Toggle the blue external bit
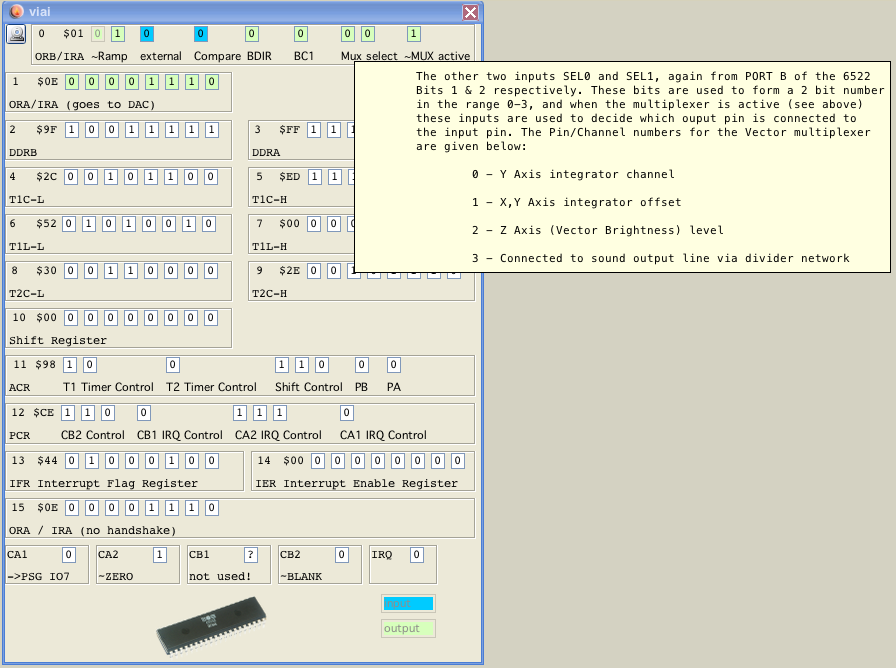The image size is (896, 668). [147, 34]
